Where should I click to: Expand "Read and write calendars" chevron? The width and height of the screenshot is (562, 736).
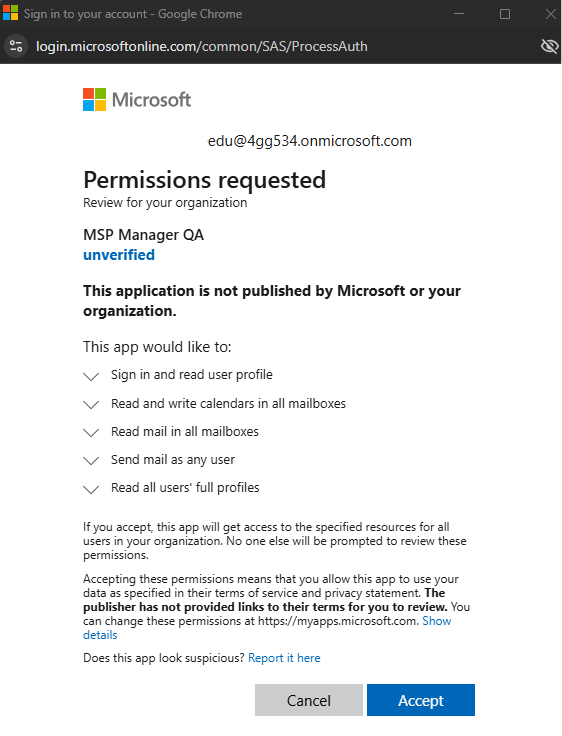[91, 405]
